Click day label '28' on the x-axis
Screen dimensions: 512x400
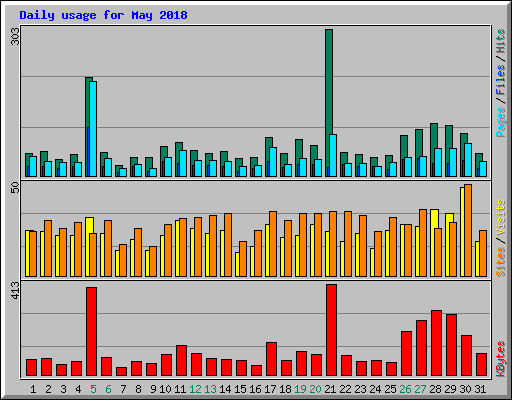coord(435,389)
